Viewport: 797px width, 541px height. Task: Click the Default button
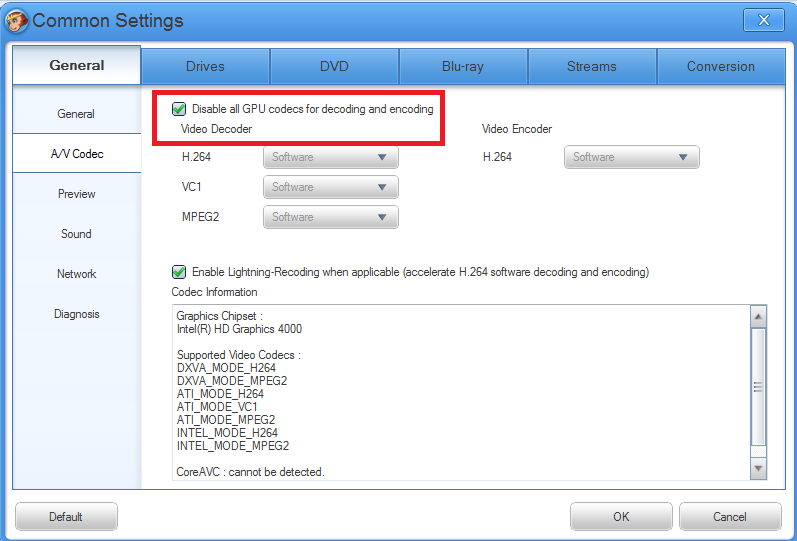pyautogui.click(x=66, y=517)
